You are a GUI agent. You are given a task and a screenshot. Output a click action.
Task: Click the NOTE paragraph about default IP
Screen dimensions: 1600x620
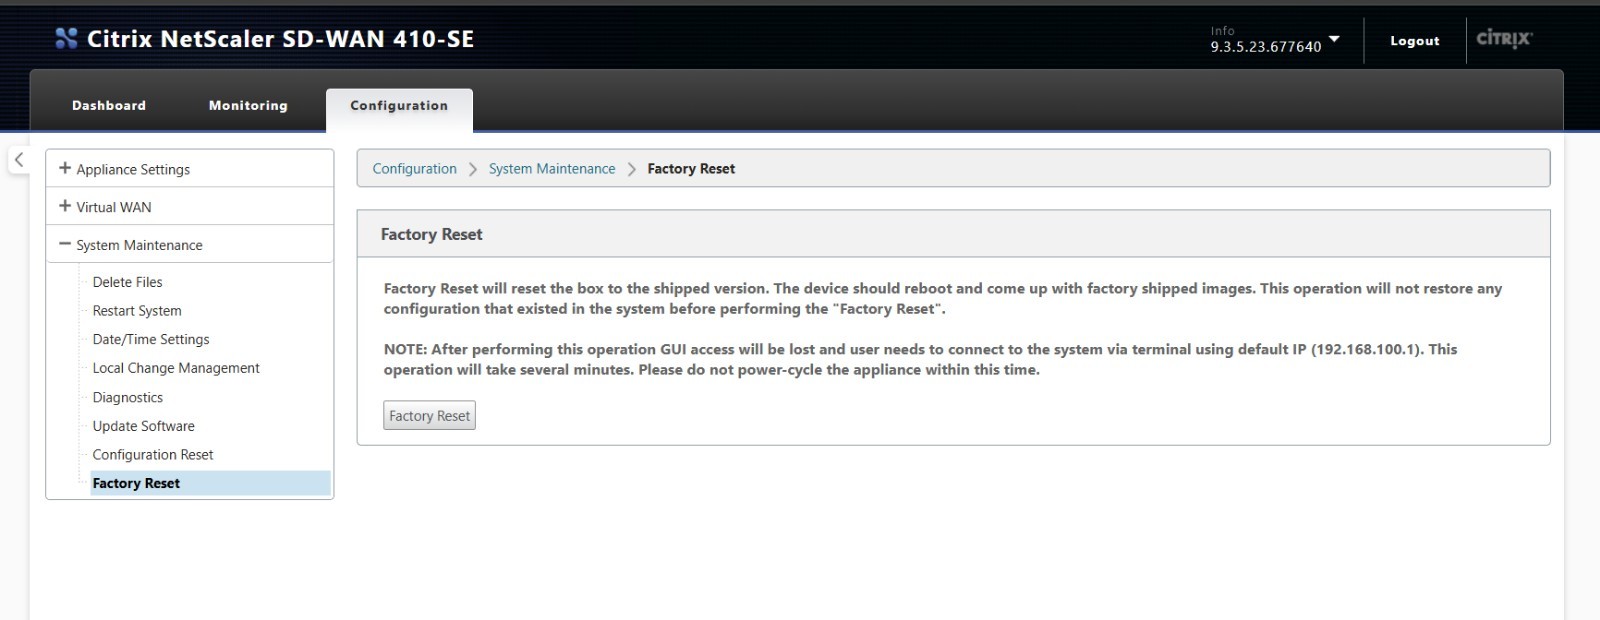pyautogui.click(x=920, y=359)
